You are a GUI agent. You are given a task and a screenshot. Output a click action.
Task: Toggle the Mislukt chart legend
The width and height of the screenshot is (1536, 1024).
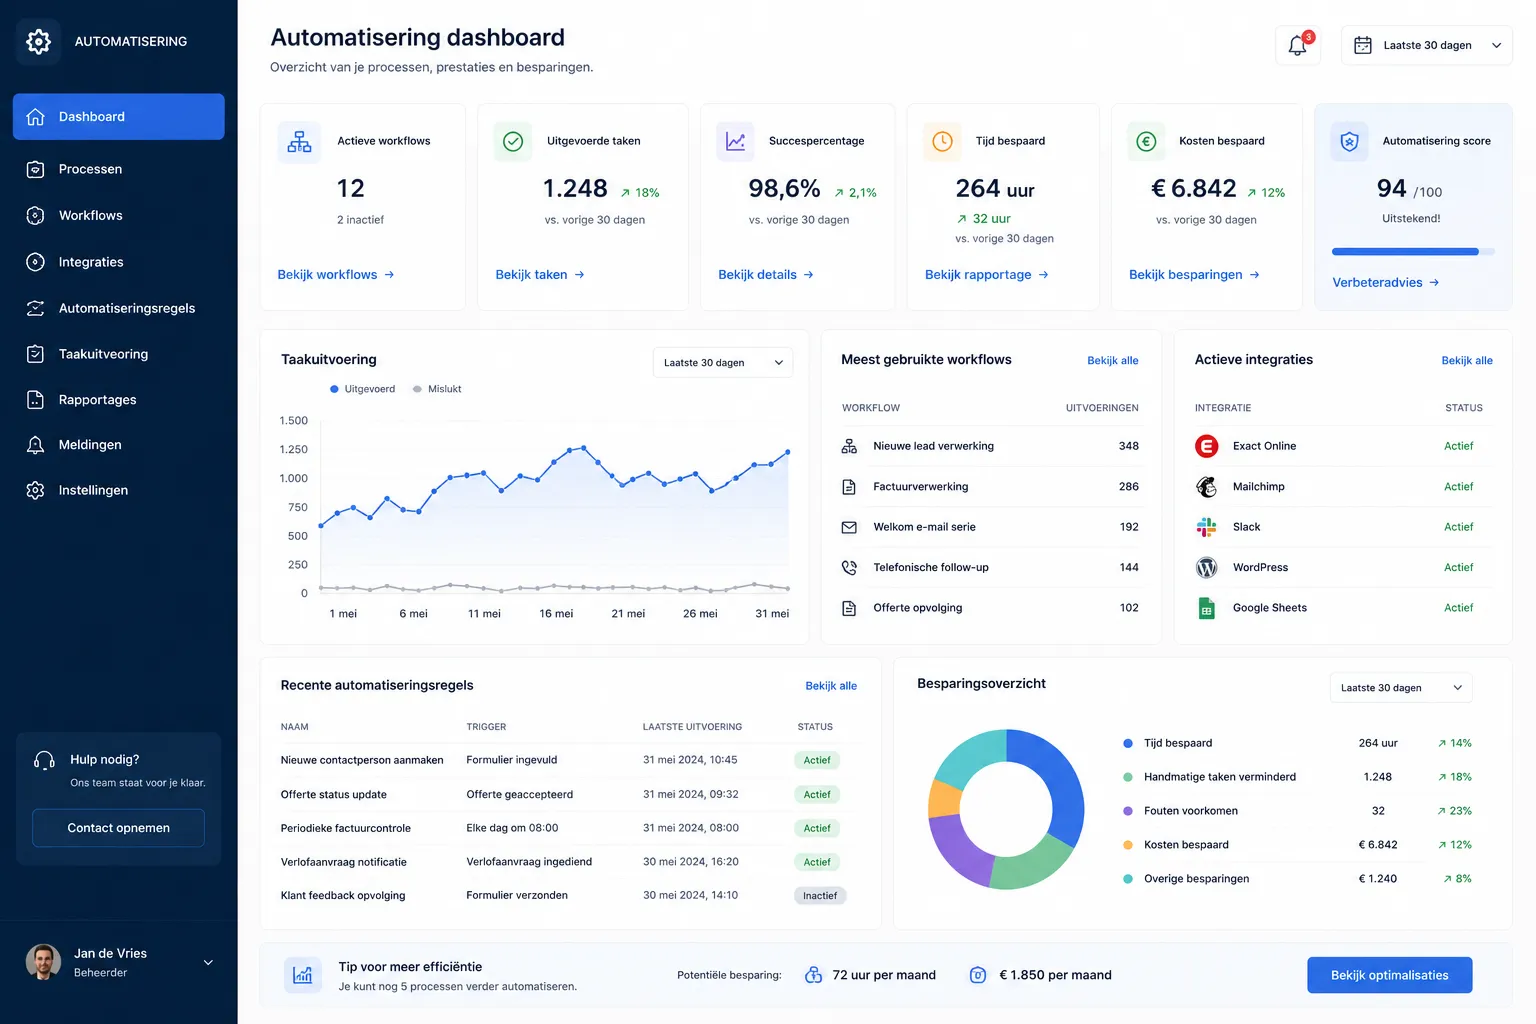[x=437, y=389]
